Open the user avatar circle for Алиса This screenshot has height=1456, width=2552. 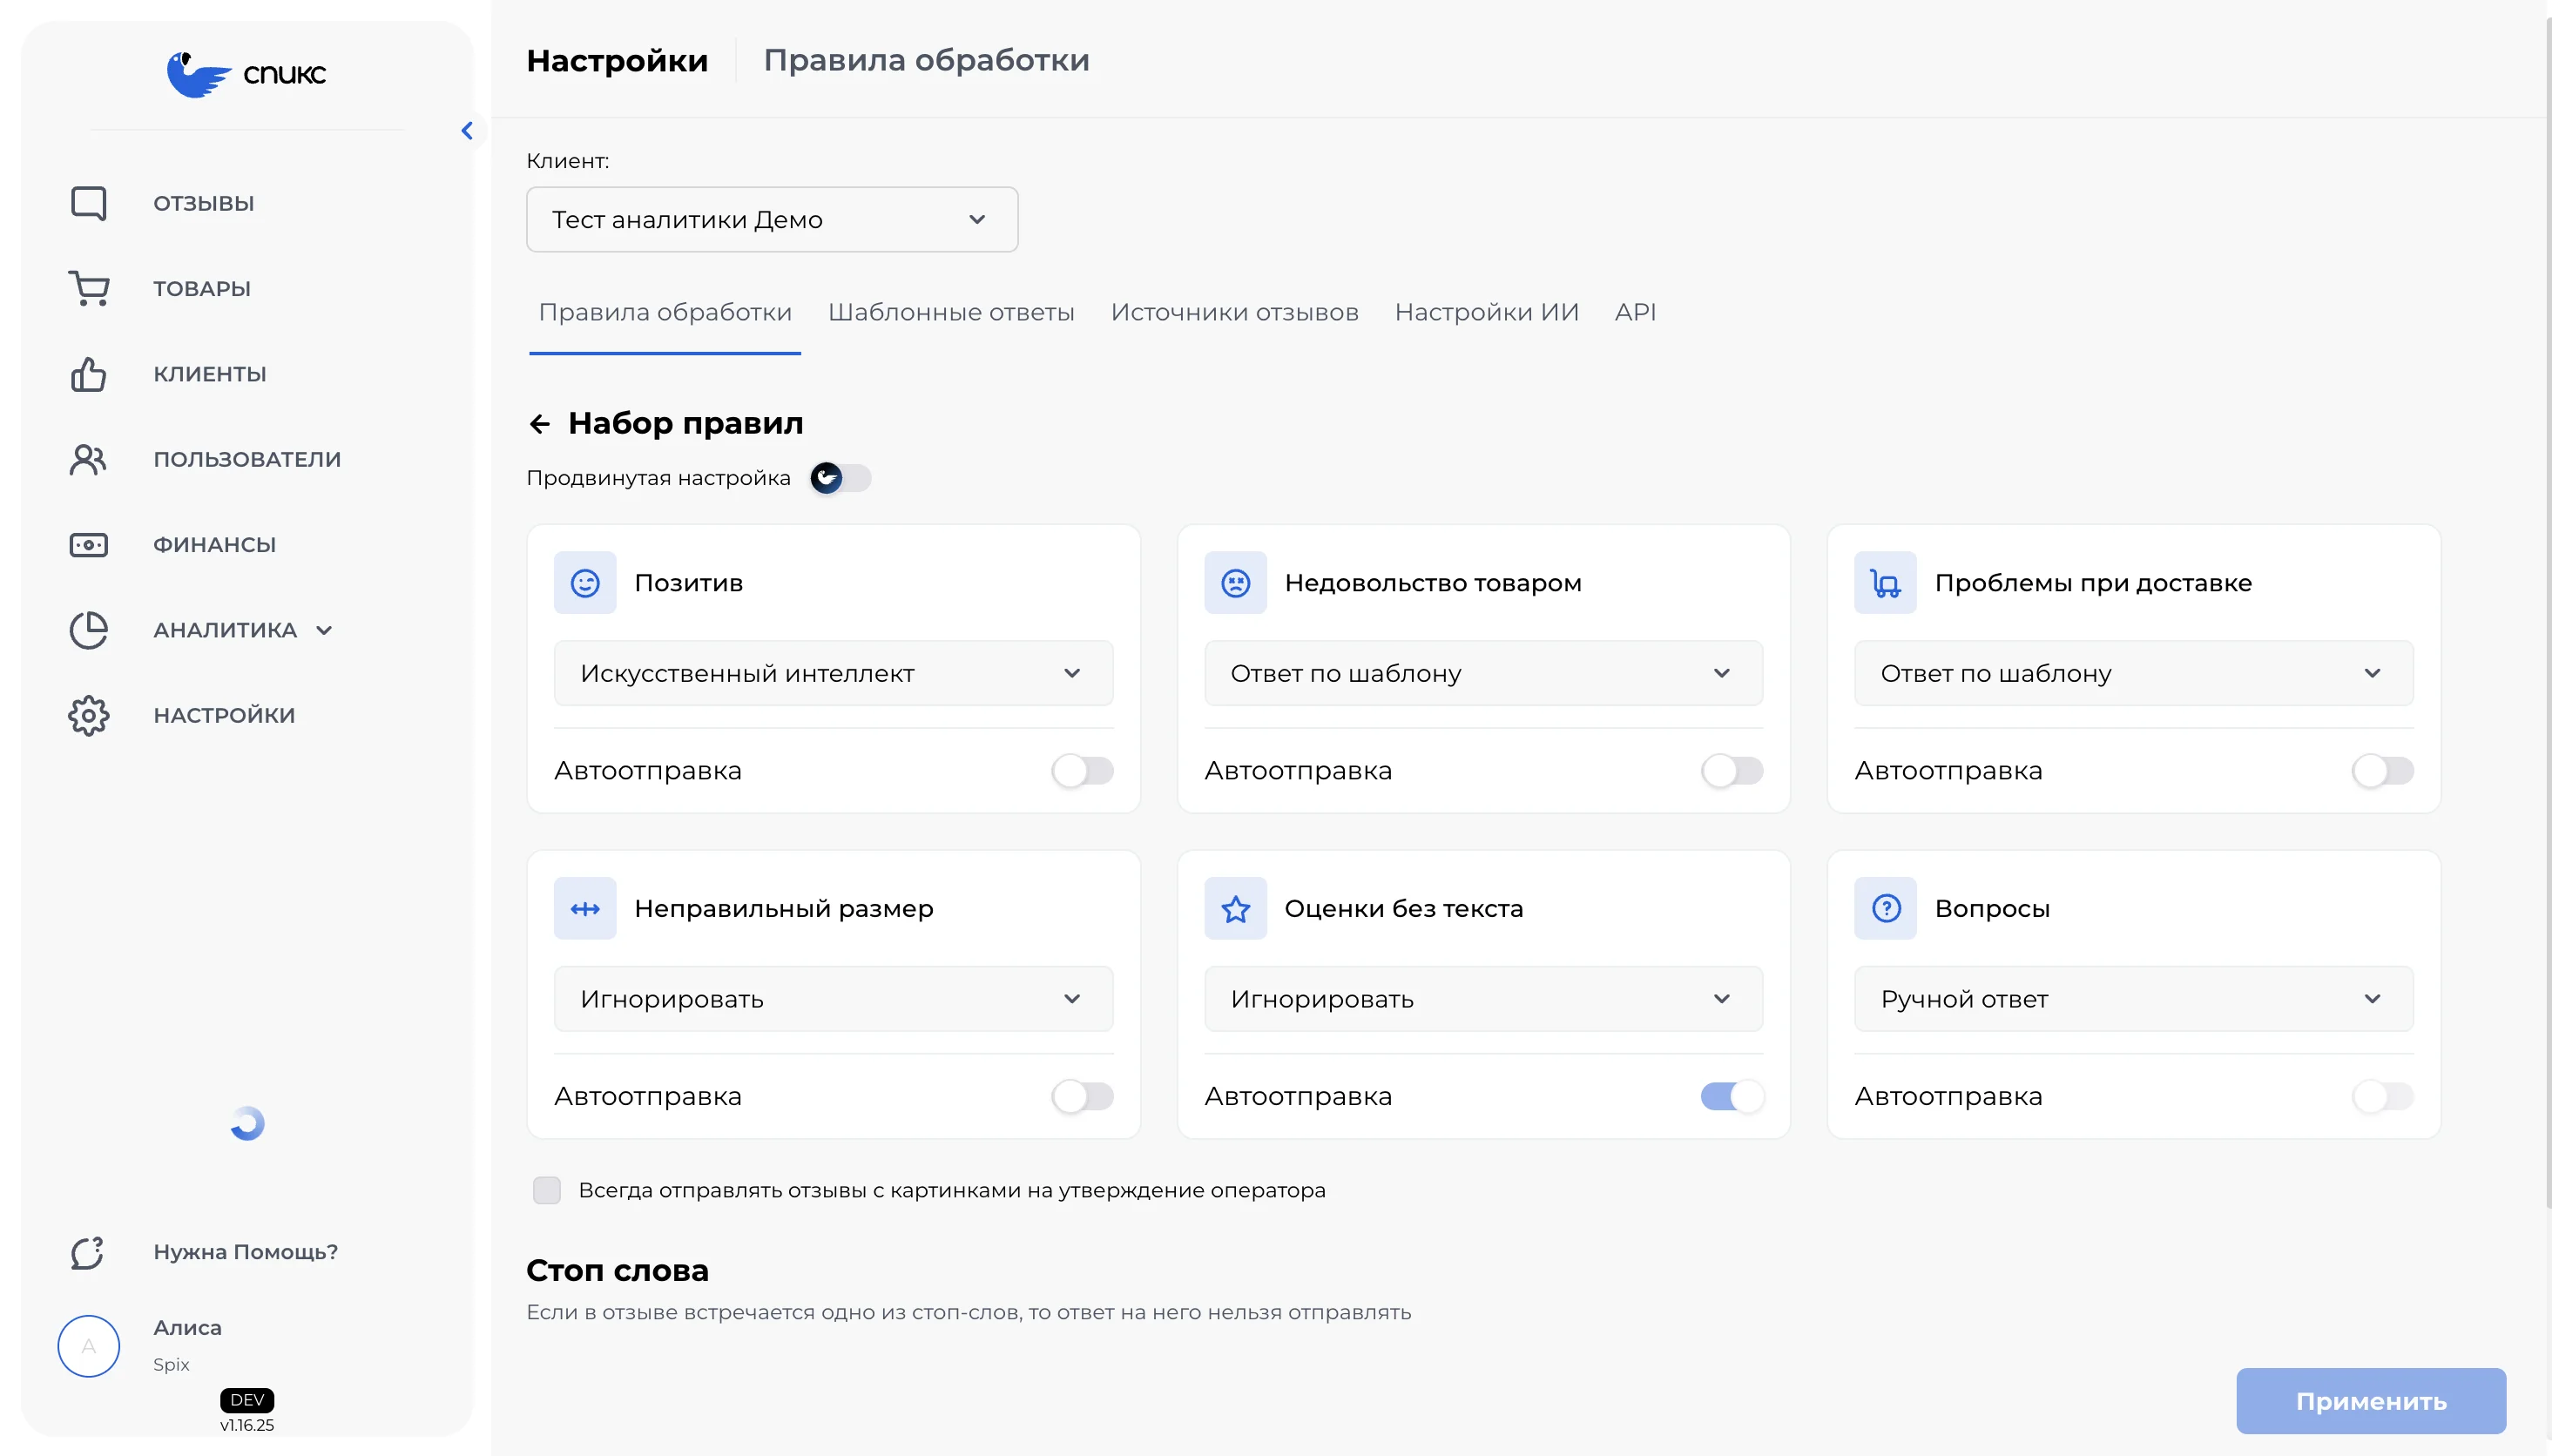coord(89,1345)
